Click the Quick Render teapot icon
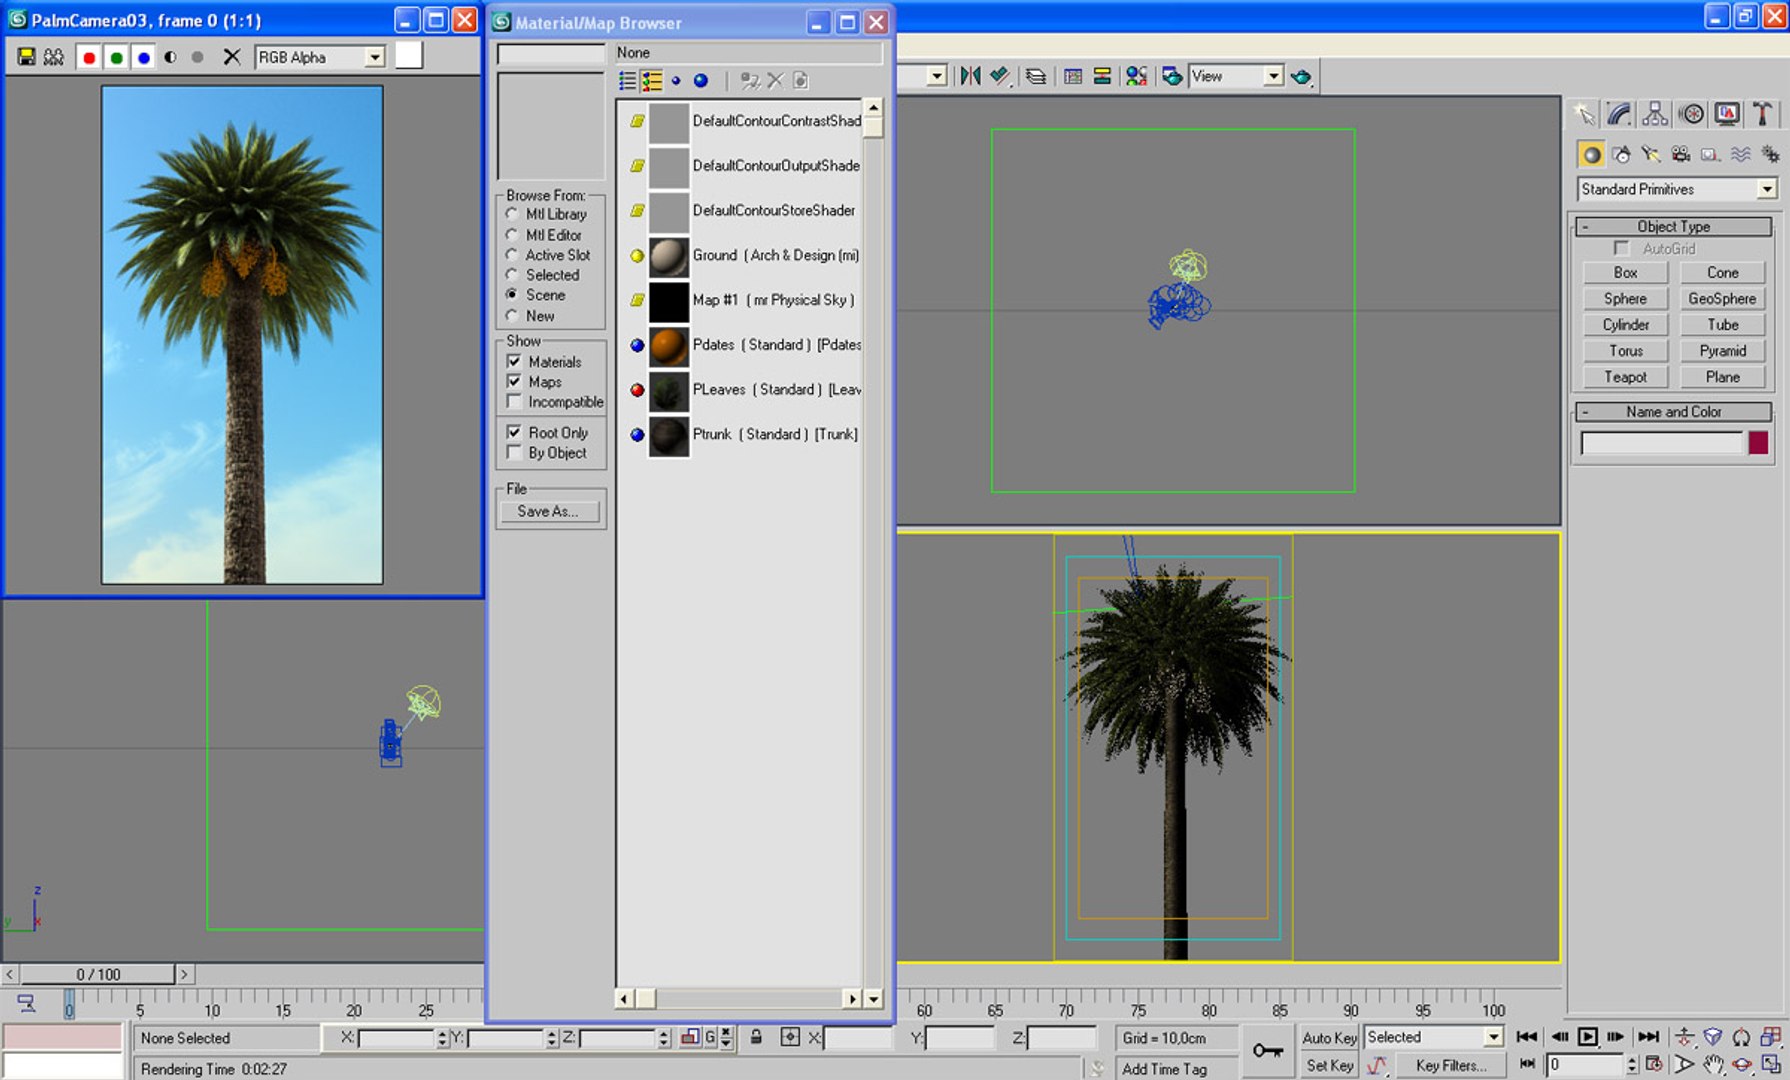 1301,76
